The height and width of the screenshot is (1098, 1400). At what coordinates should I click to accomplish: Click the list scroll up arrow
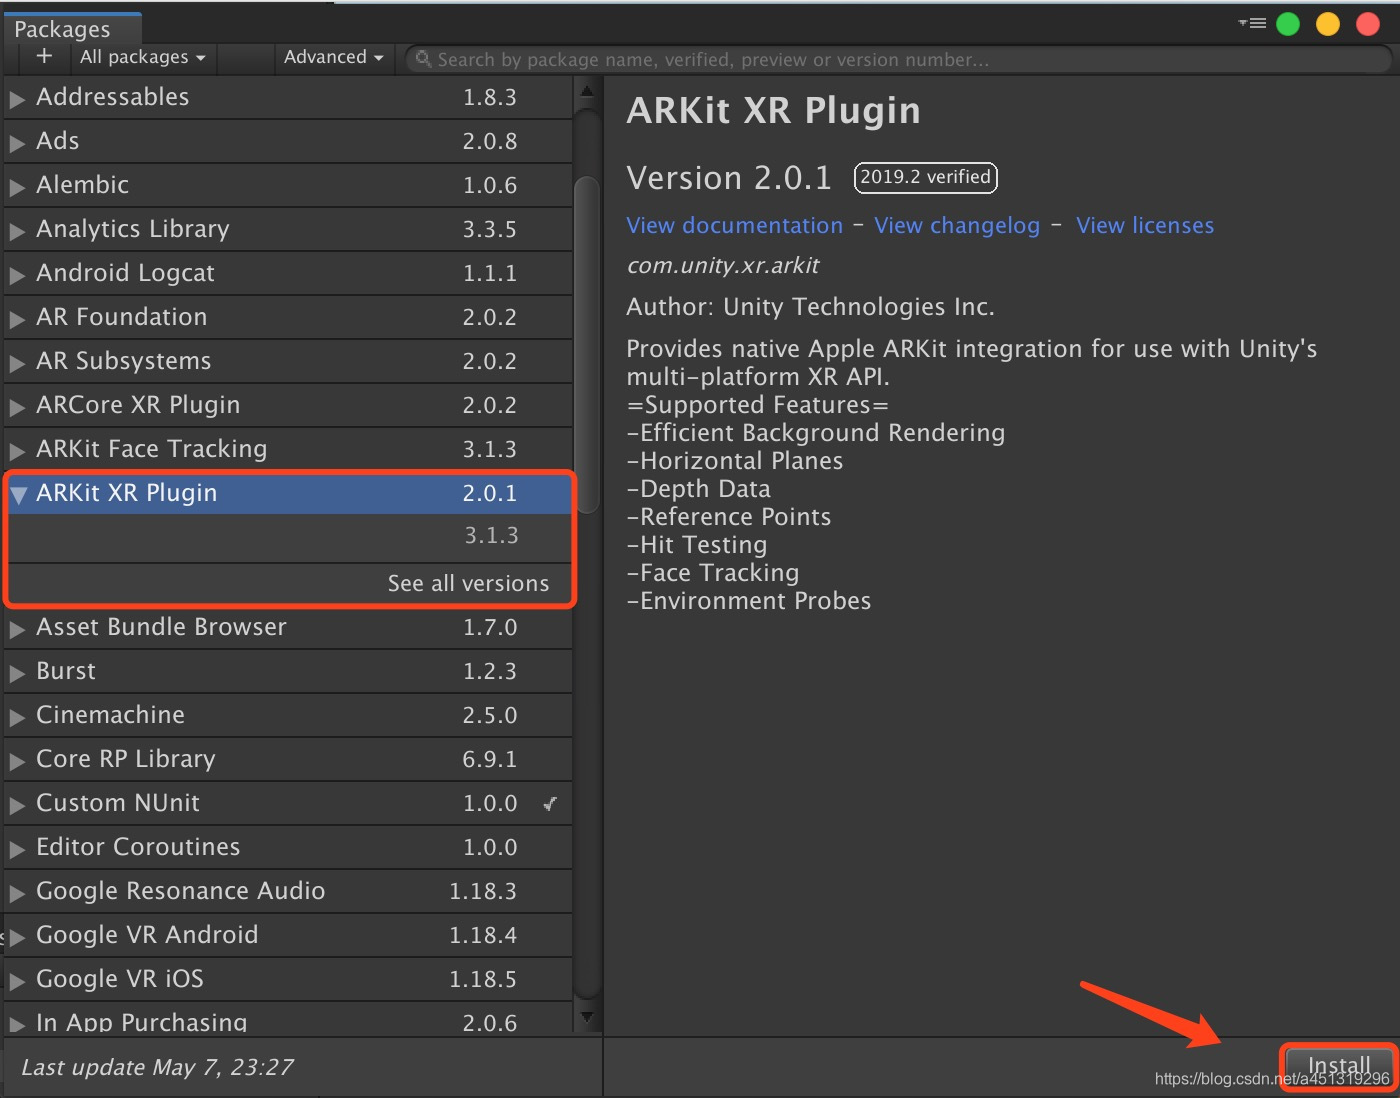tap(587, 92)
